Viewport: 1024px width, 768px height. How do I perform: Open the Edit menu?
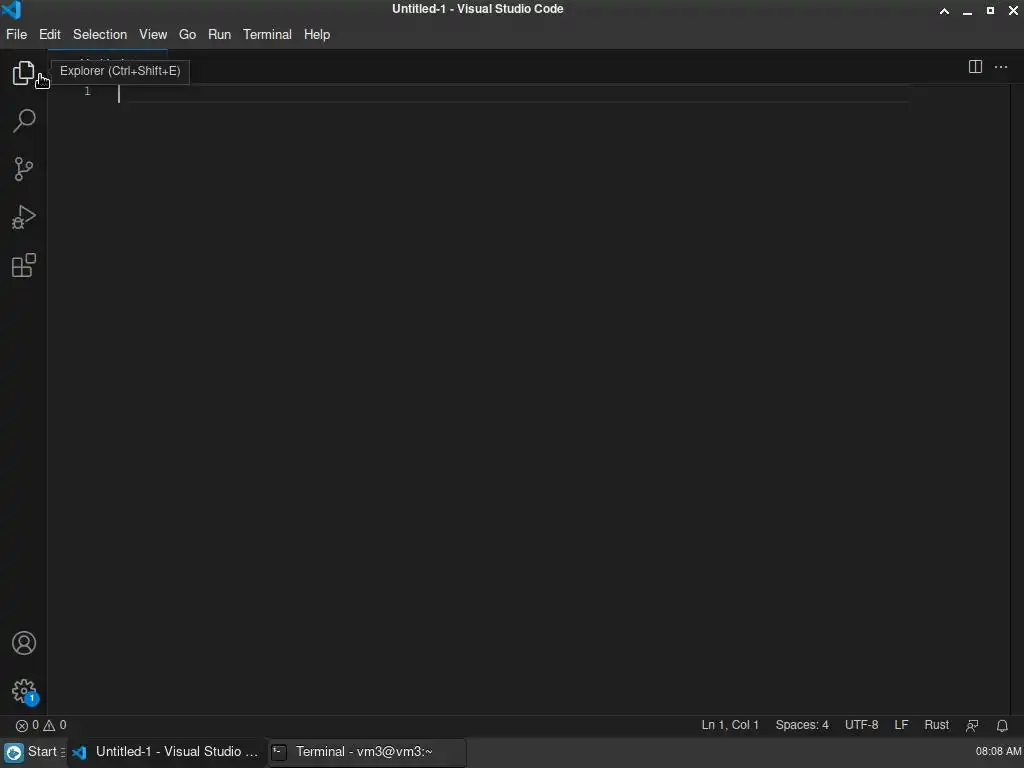(x=50, y=35)
